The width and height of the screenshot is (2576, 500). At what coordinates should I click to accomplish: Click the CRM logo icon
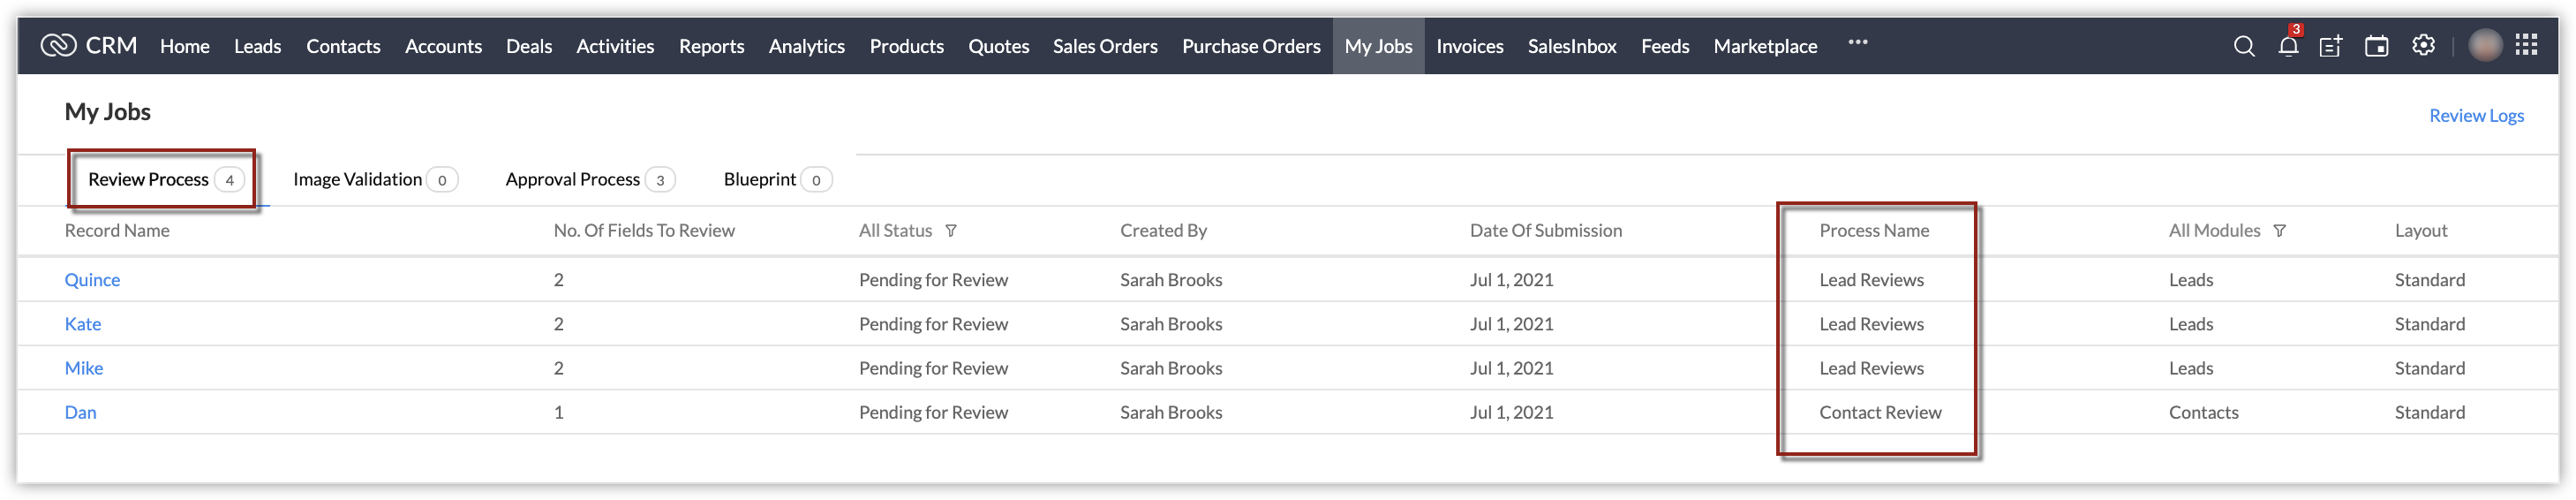(x=58, y=46)
